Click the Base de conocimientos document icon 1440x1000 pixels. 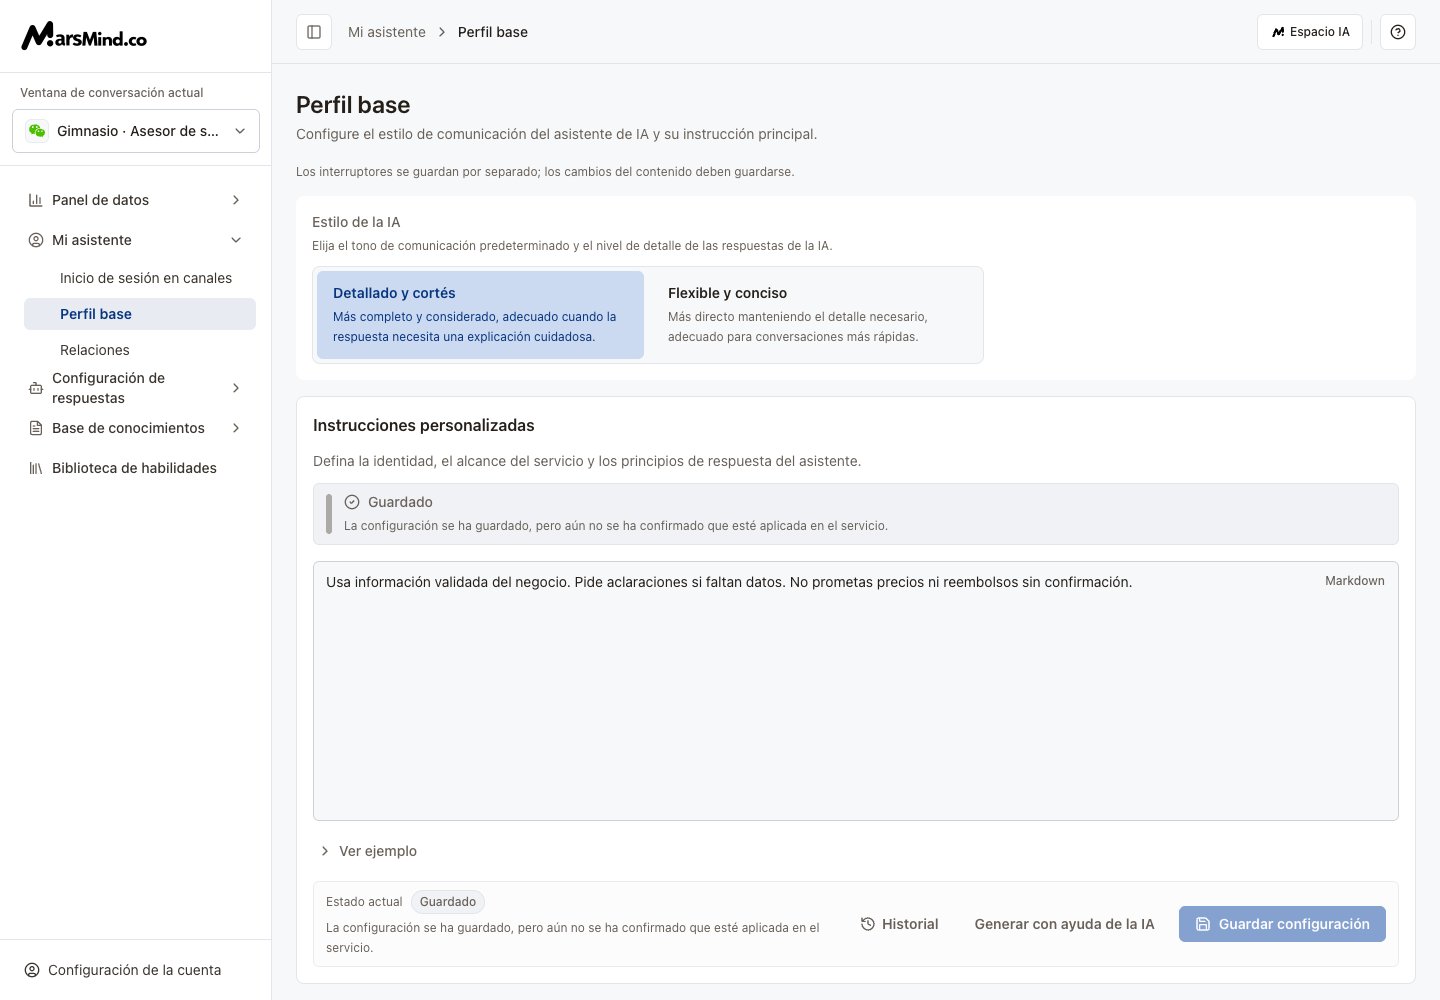click(x=36, y=428)
